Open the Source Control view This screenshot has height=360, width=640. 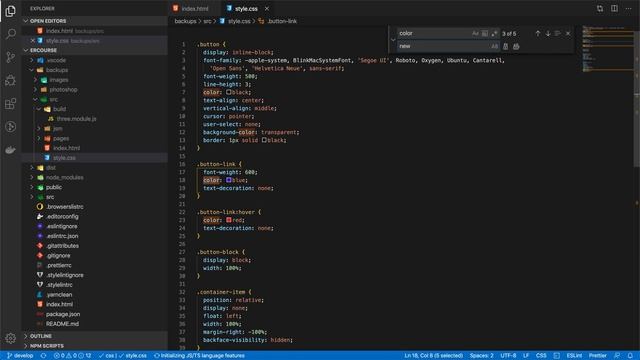click(11, 57)
